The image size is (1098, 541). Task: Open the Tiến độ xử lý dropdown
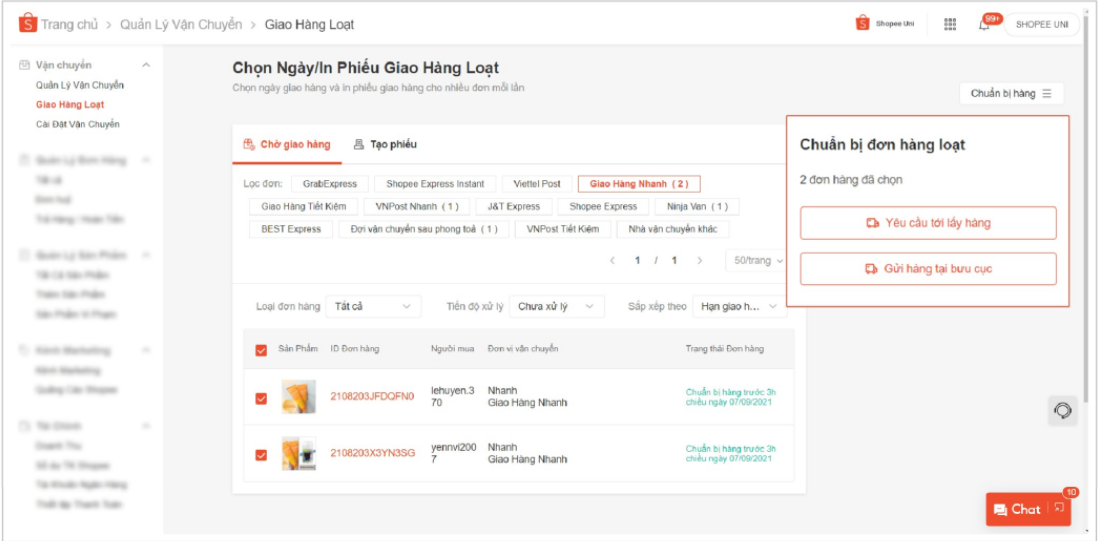(556, 306)
